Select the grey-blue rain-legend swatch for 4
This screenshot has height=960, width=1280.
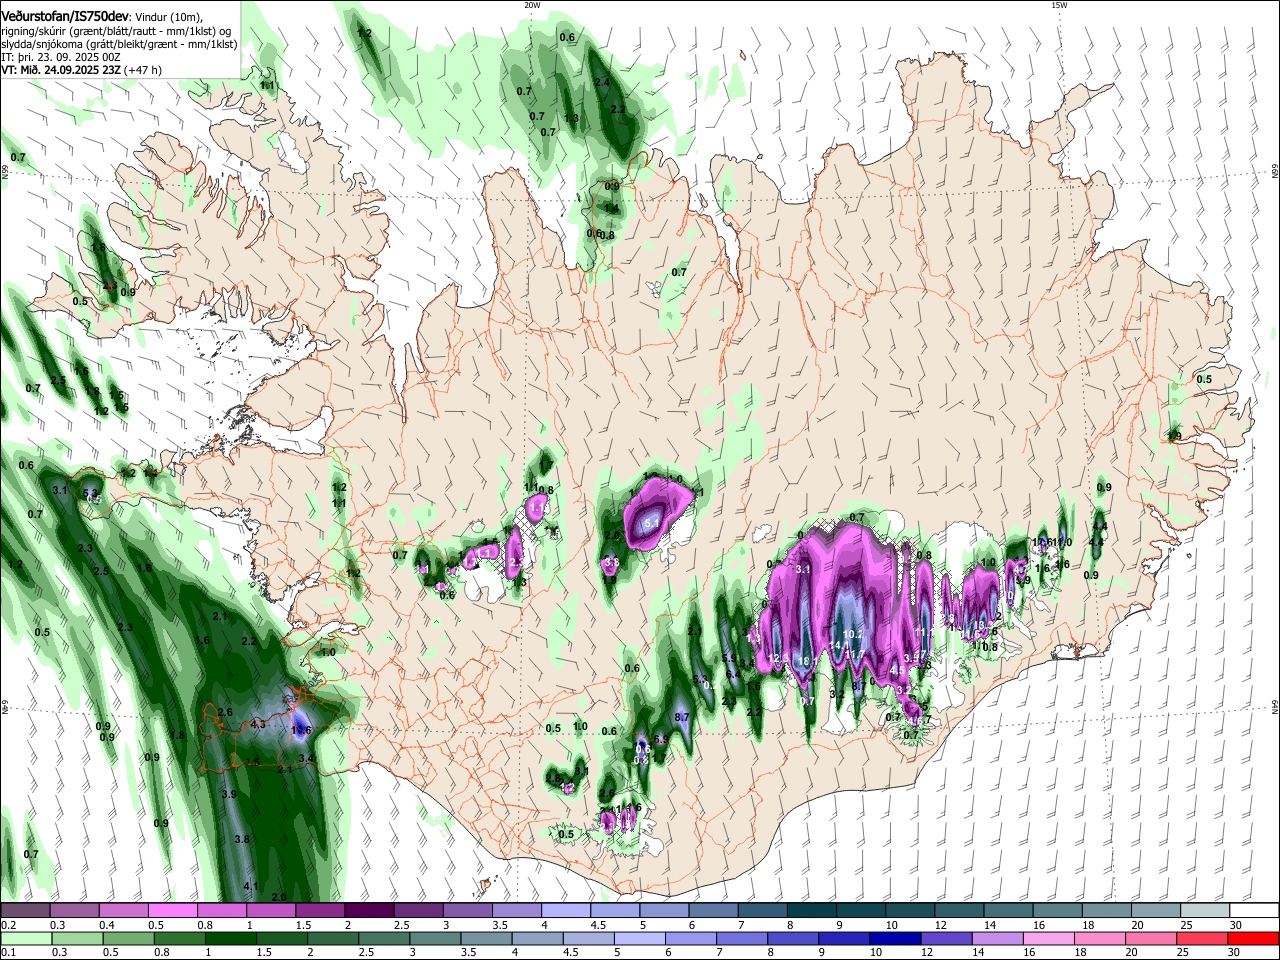(x=536, y=939)
